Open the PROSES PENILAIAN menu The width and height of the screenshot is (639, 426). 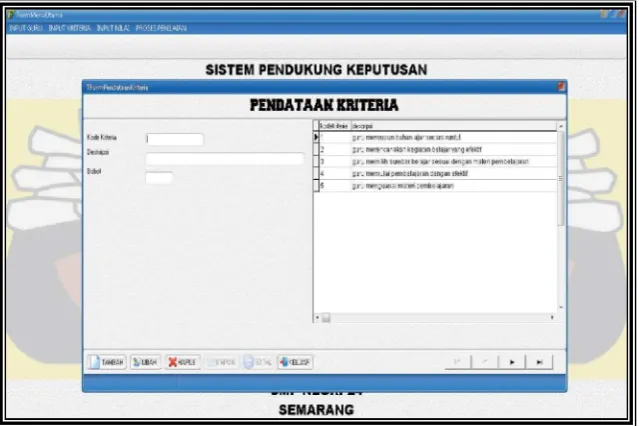click(x=161, y=28)
